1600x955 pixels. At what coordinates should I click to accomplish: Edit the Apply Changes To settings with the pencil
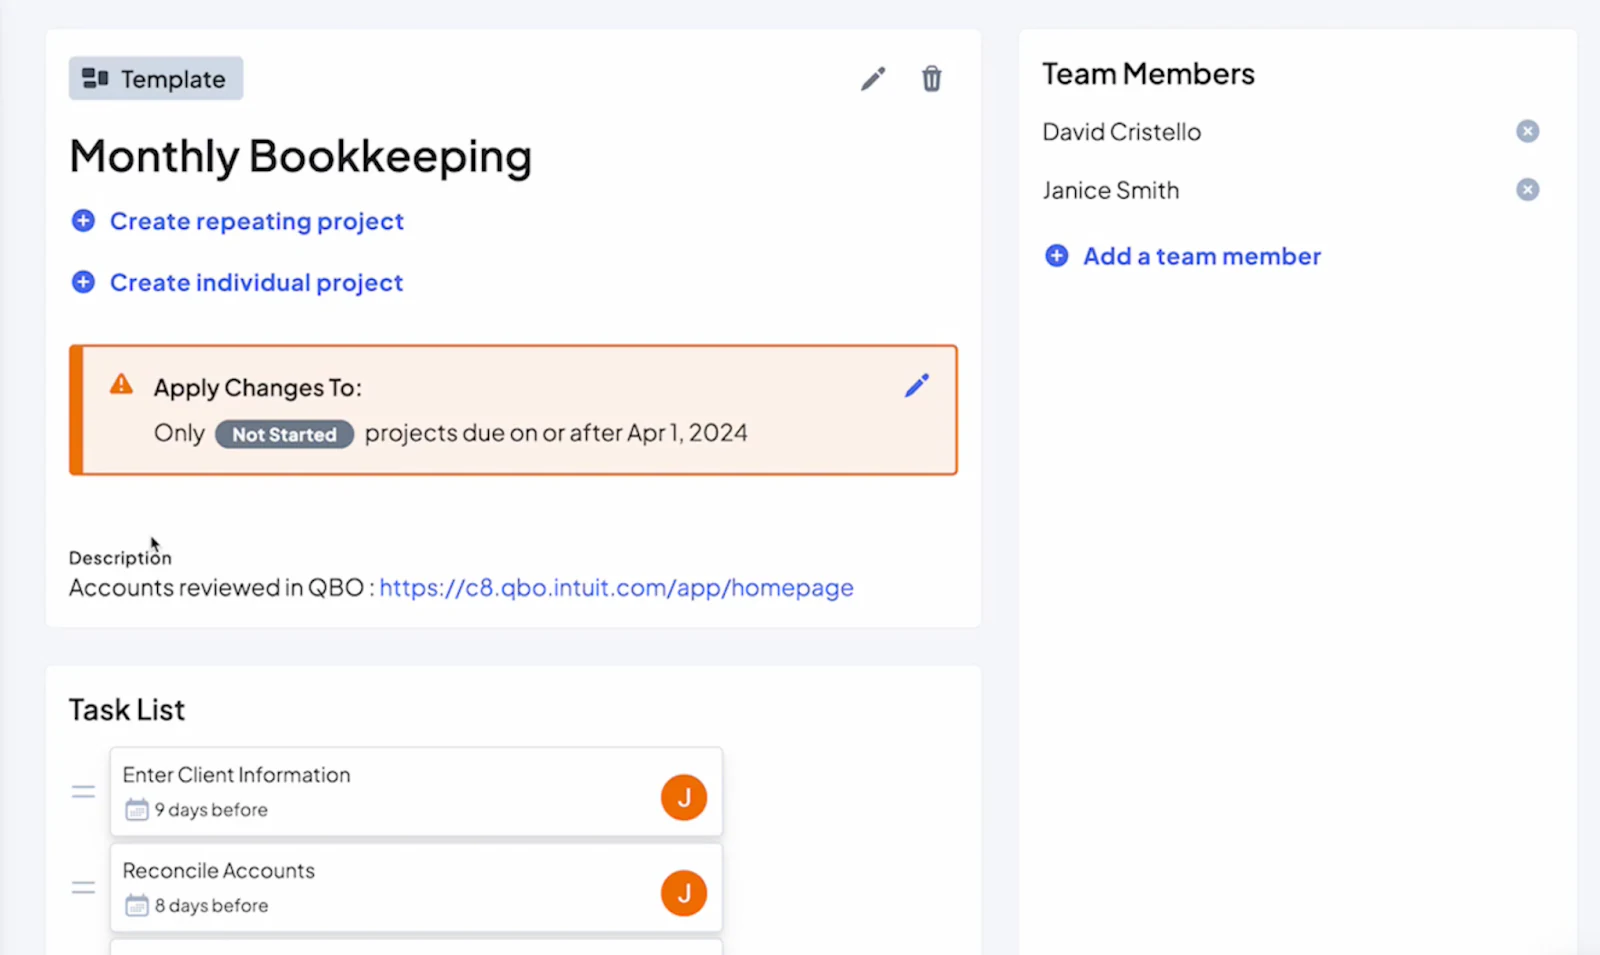click(917, 386)
